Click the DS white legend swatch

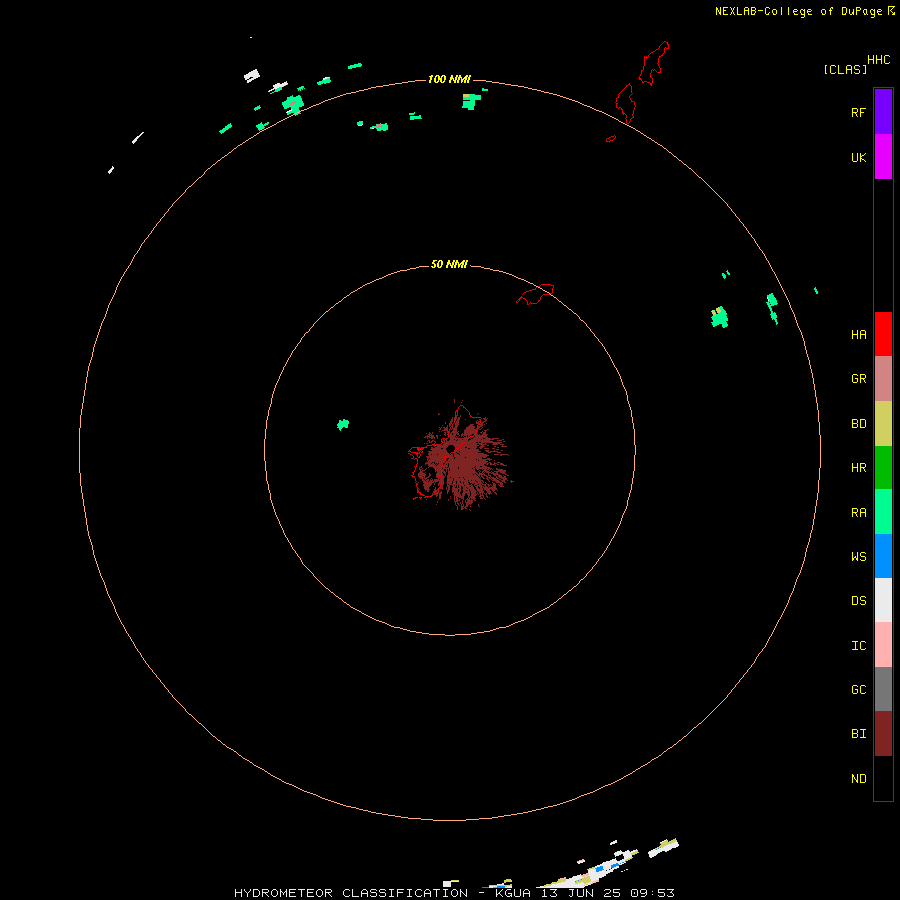[883, 600]
